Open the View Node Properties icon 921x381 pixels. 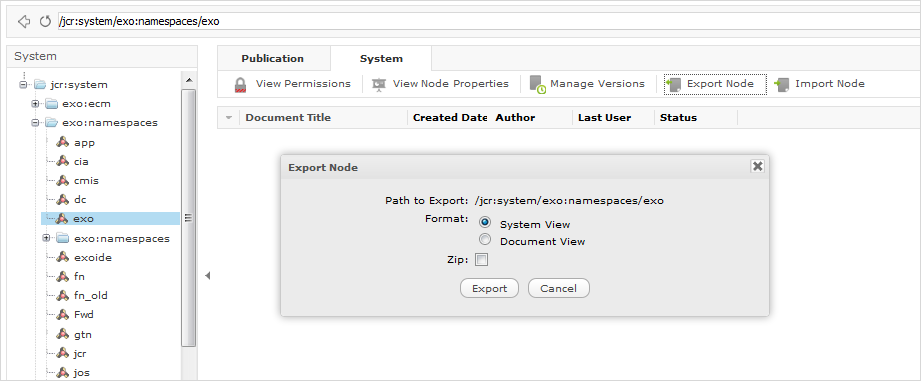379,85
